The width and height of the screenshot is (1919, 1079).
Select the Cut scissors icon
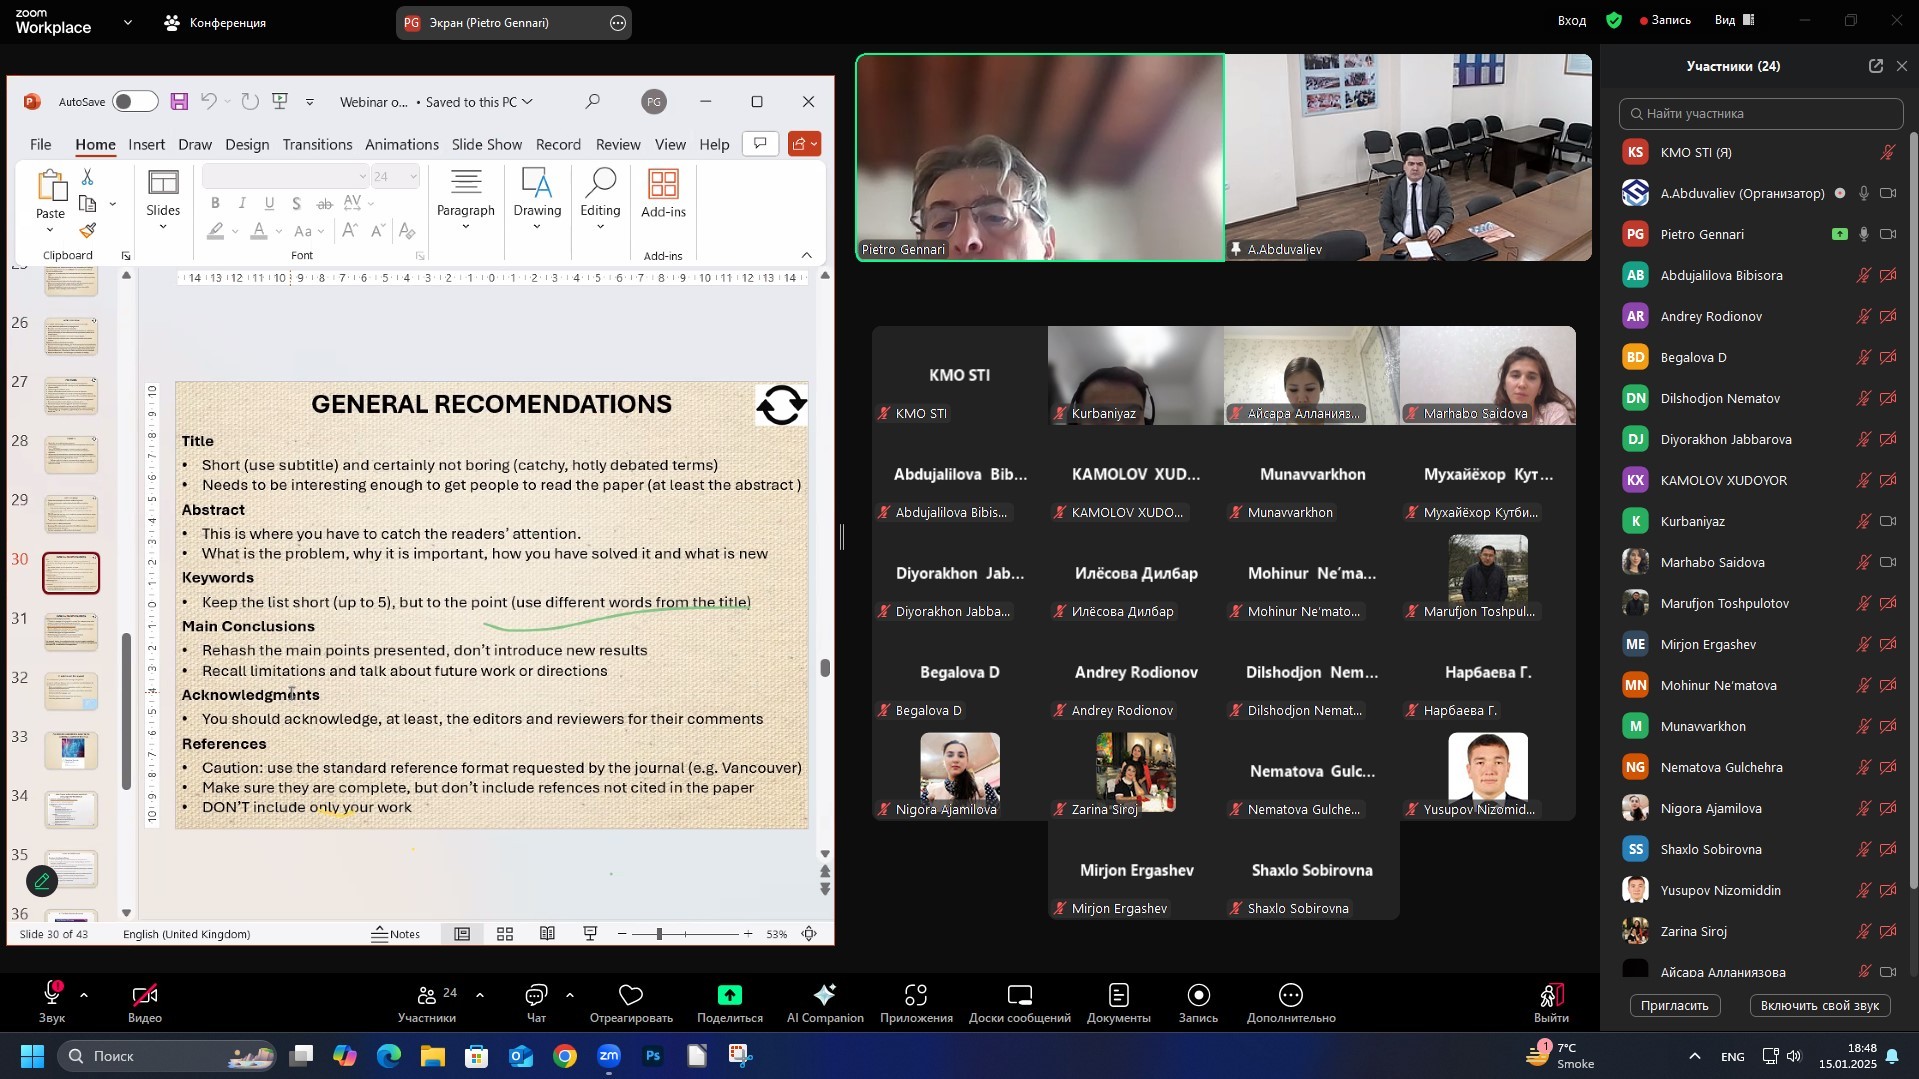(88, 177)
